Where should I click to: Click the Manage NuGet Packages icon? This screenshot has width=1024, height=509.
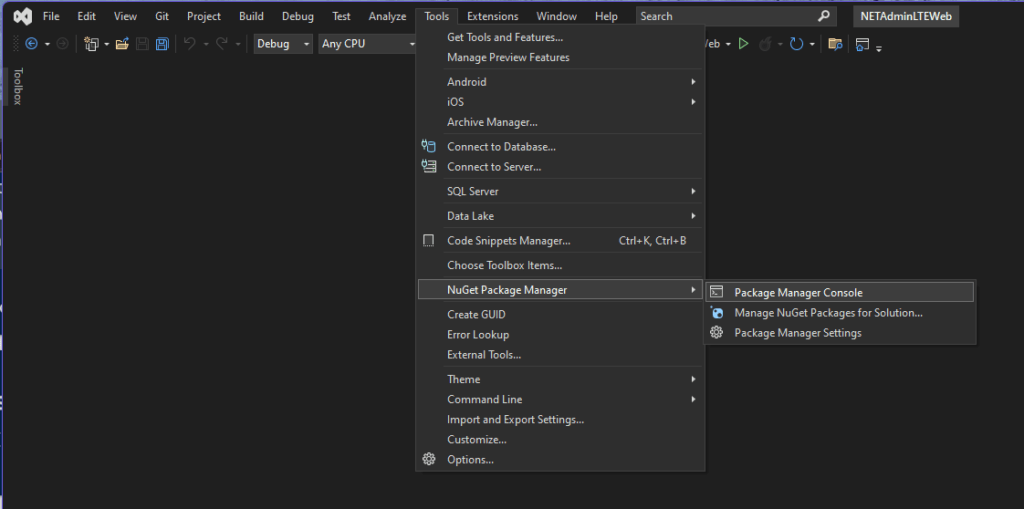(x=716, y=312)
